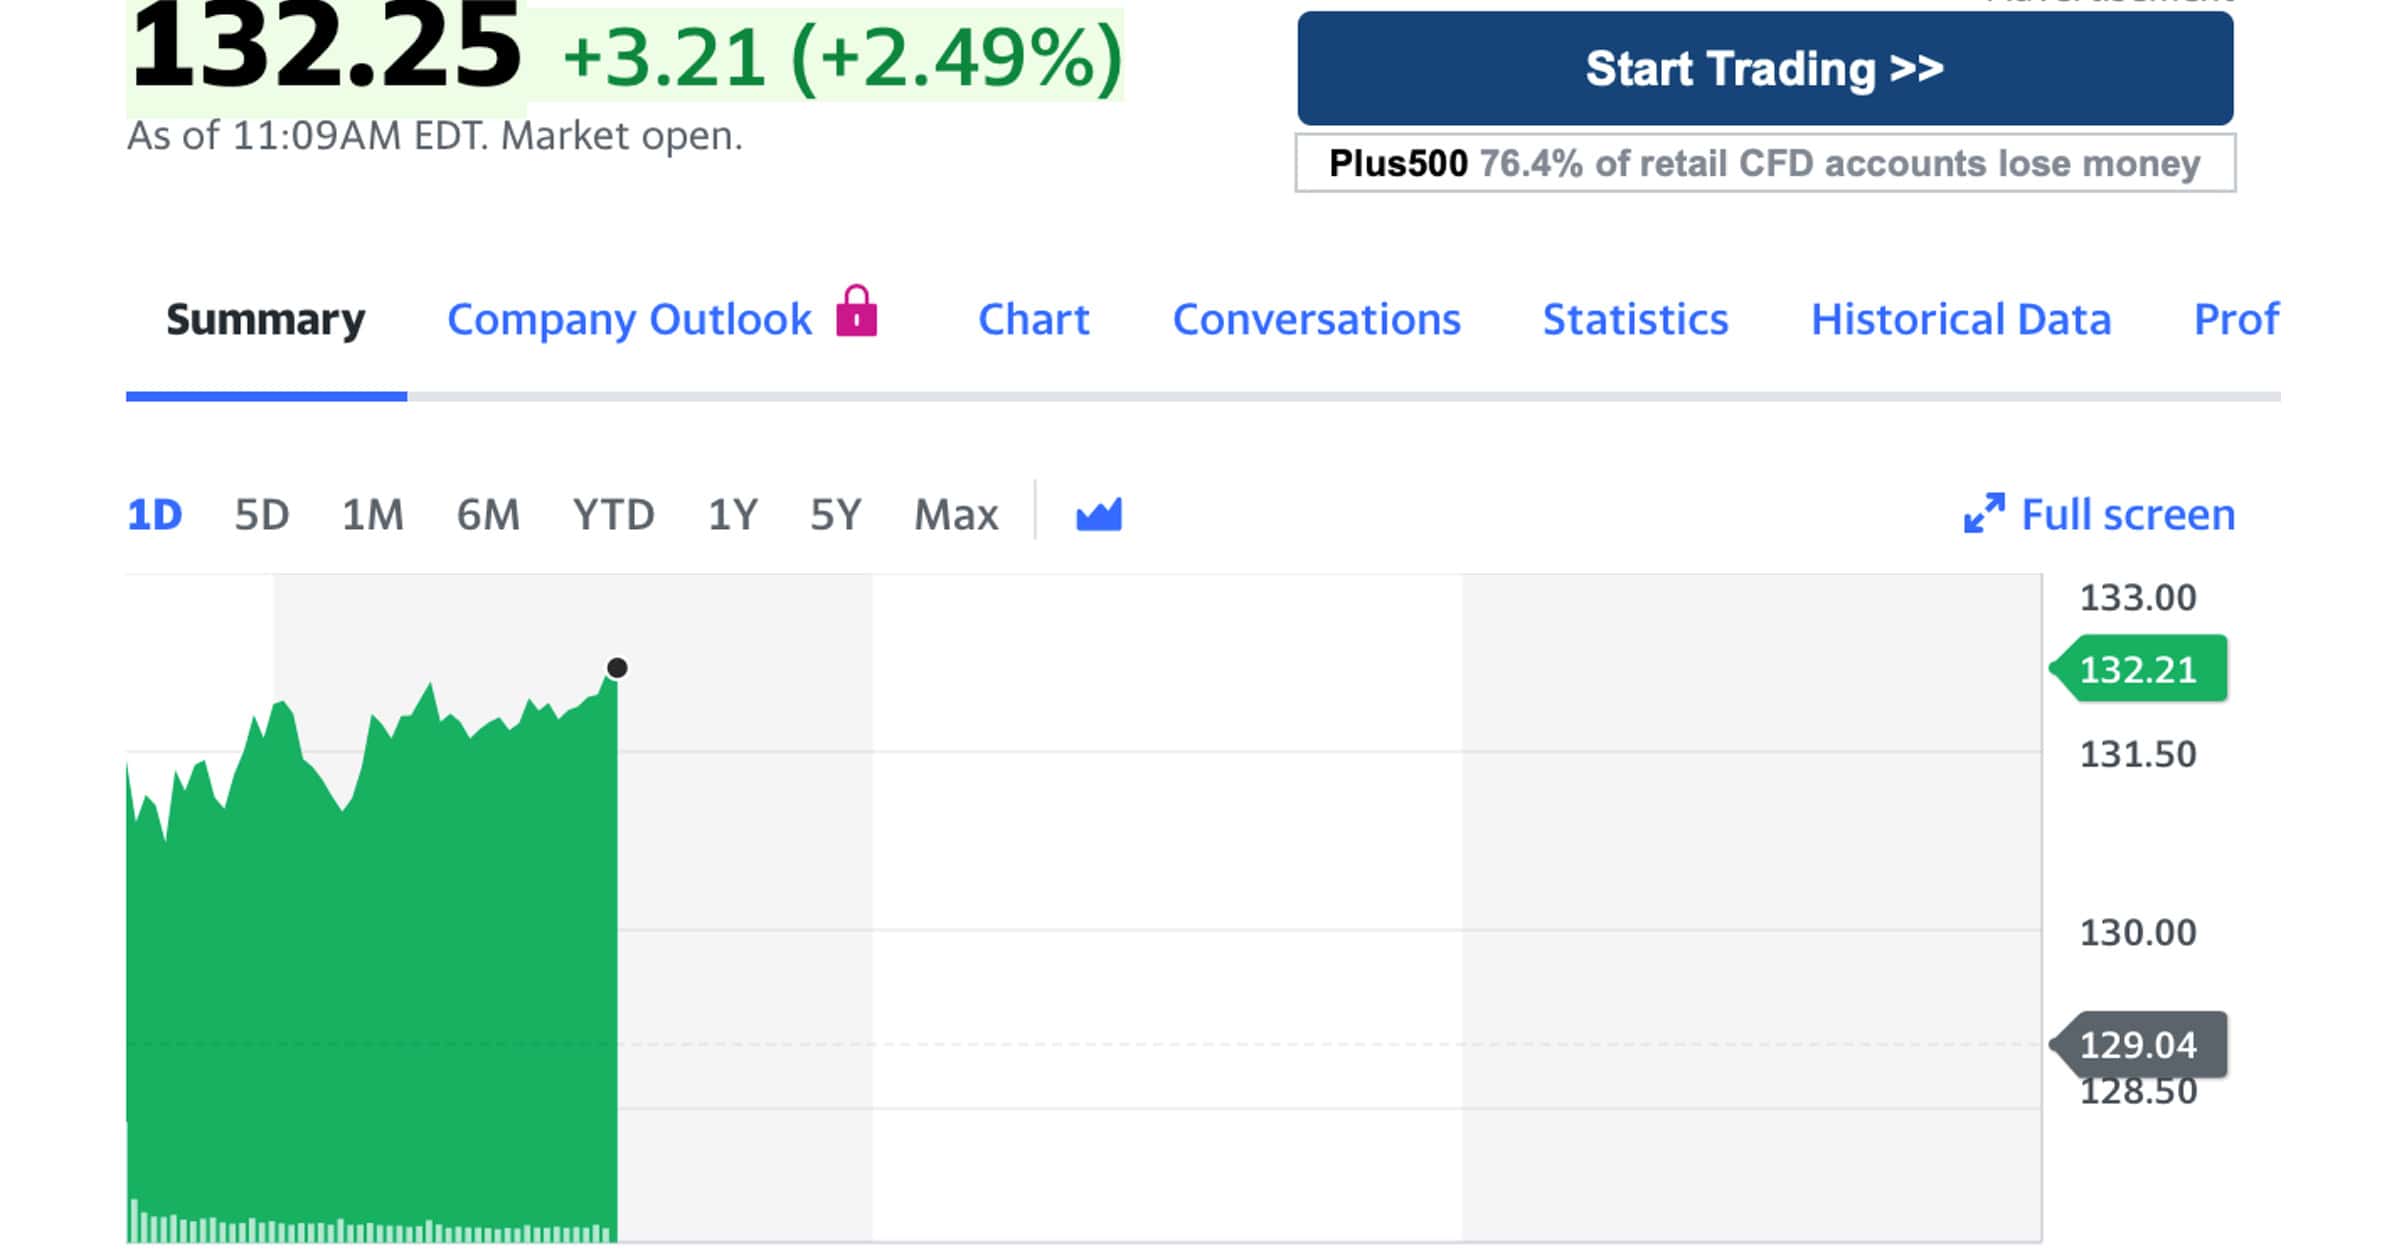
Task: Click the Full screen link
Action: click(2127, 515)
